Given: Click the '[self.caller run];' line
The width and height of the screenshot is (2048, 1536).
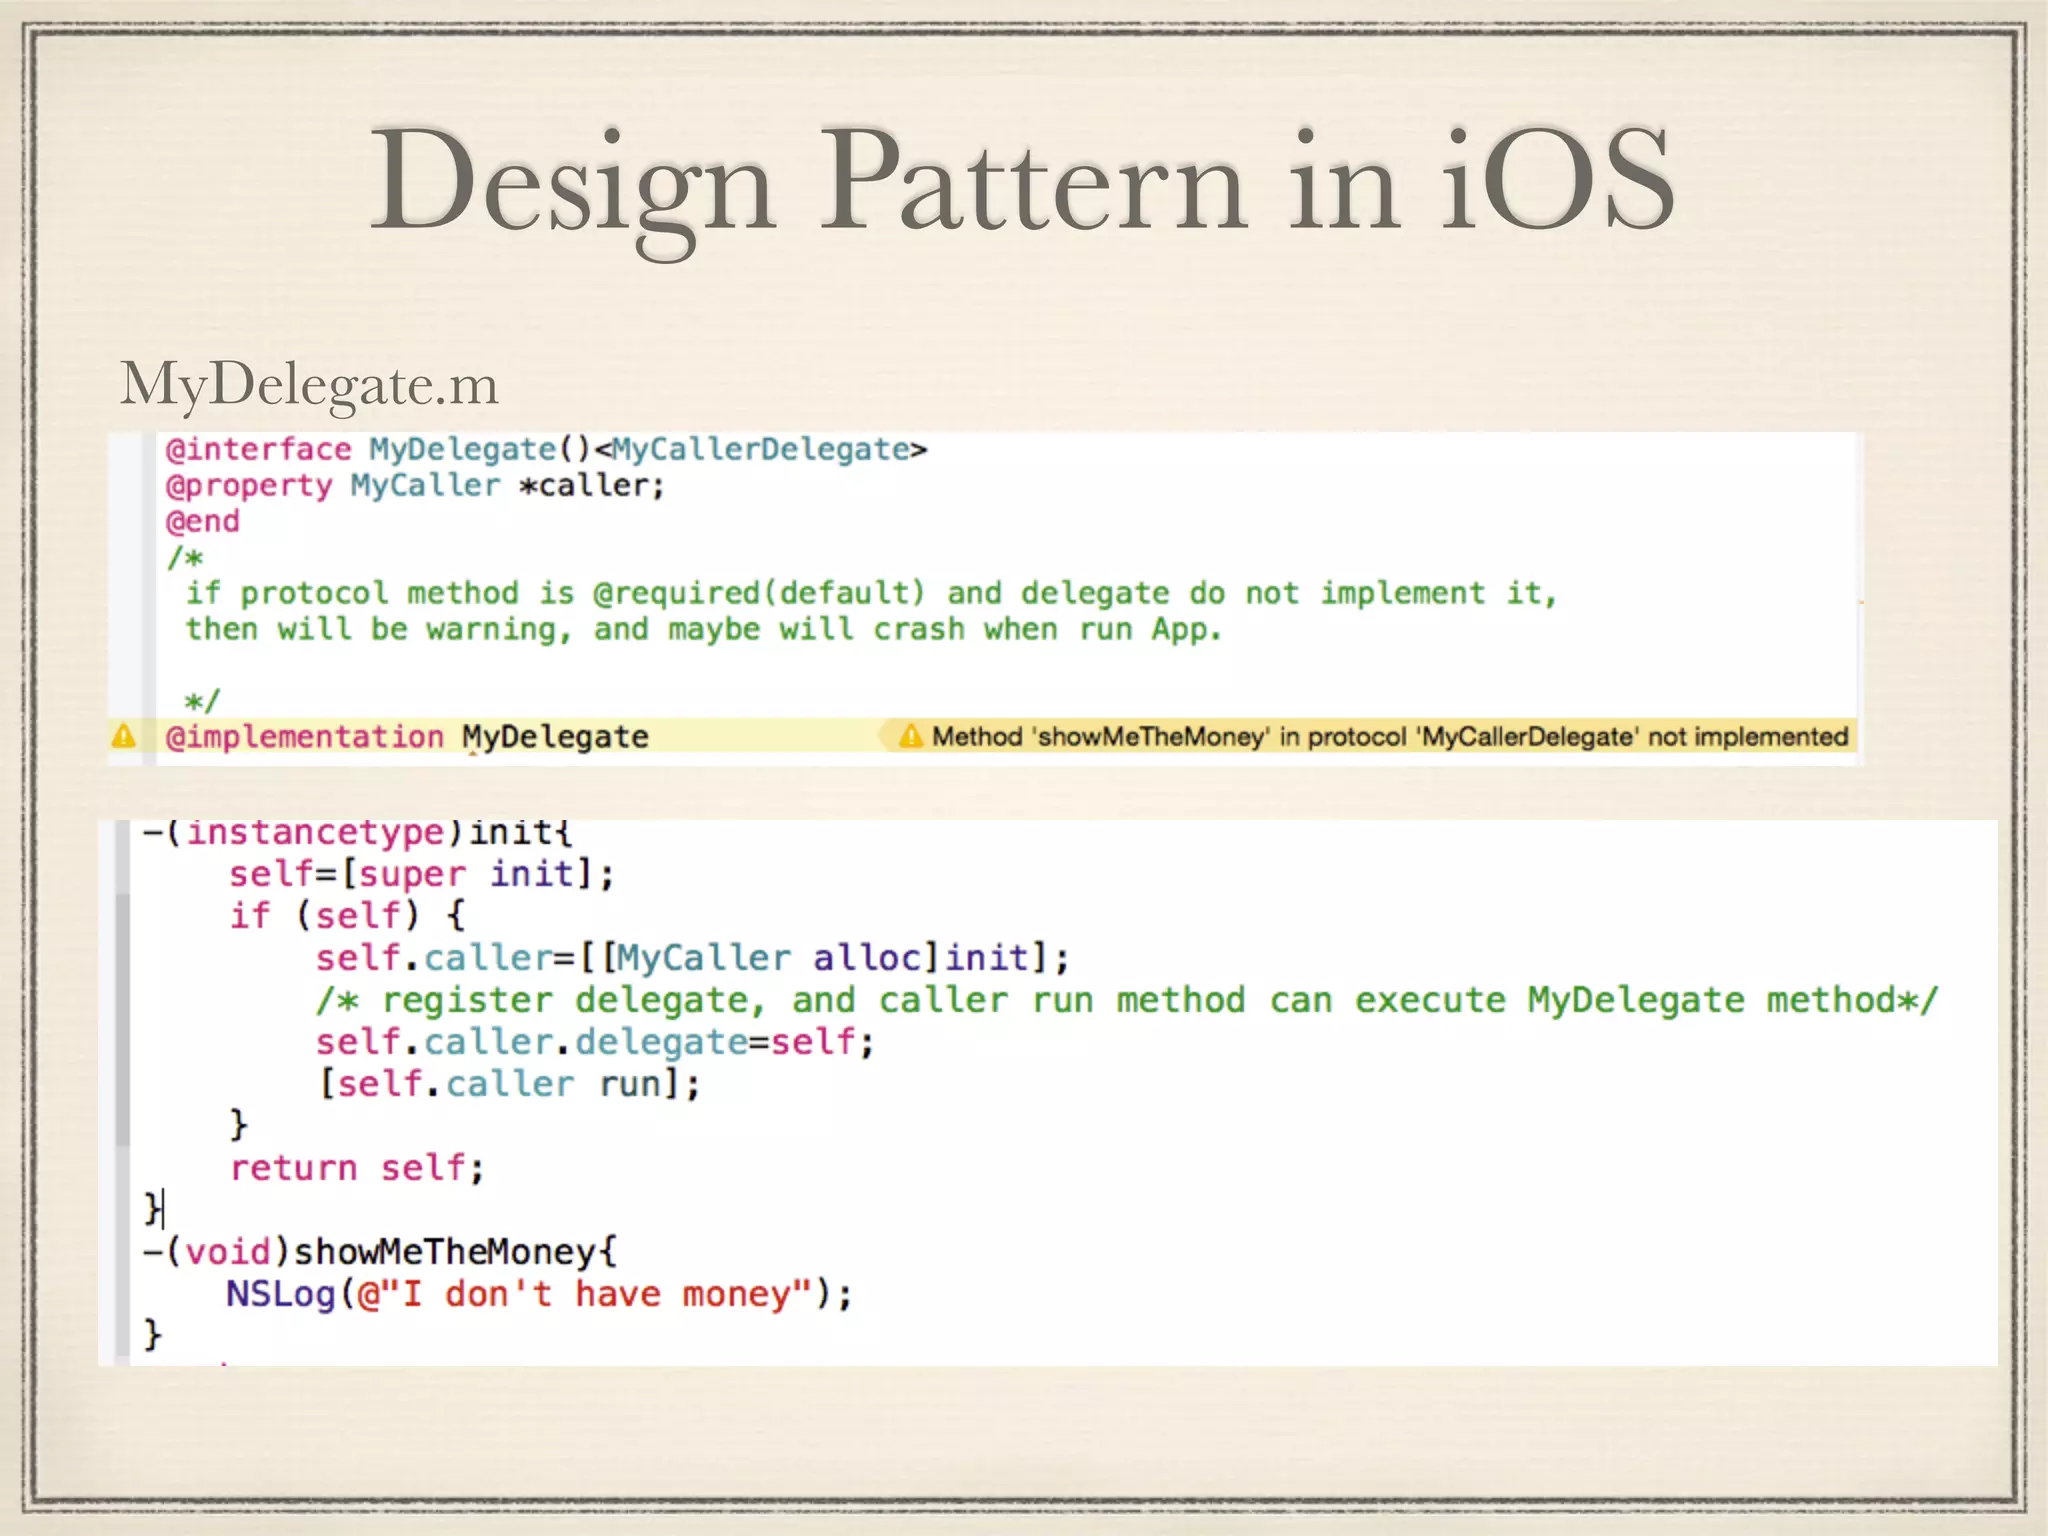Looking at the screenshot, I should click(x=509, y=1084).
